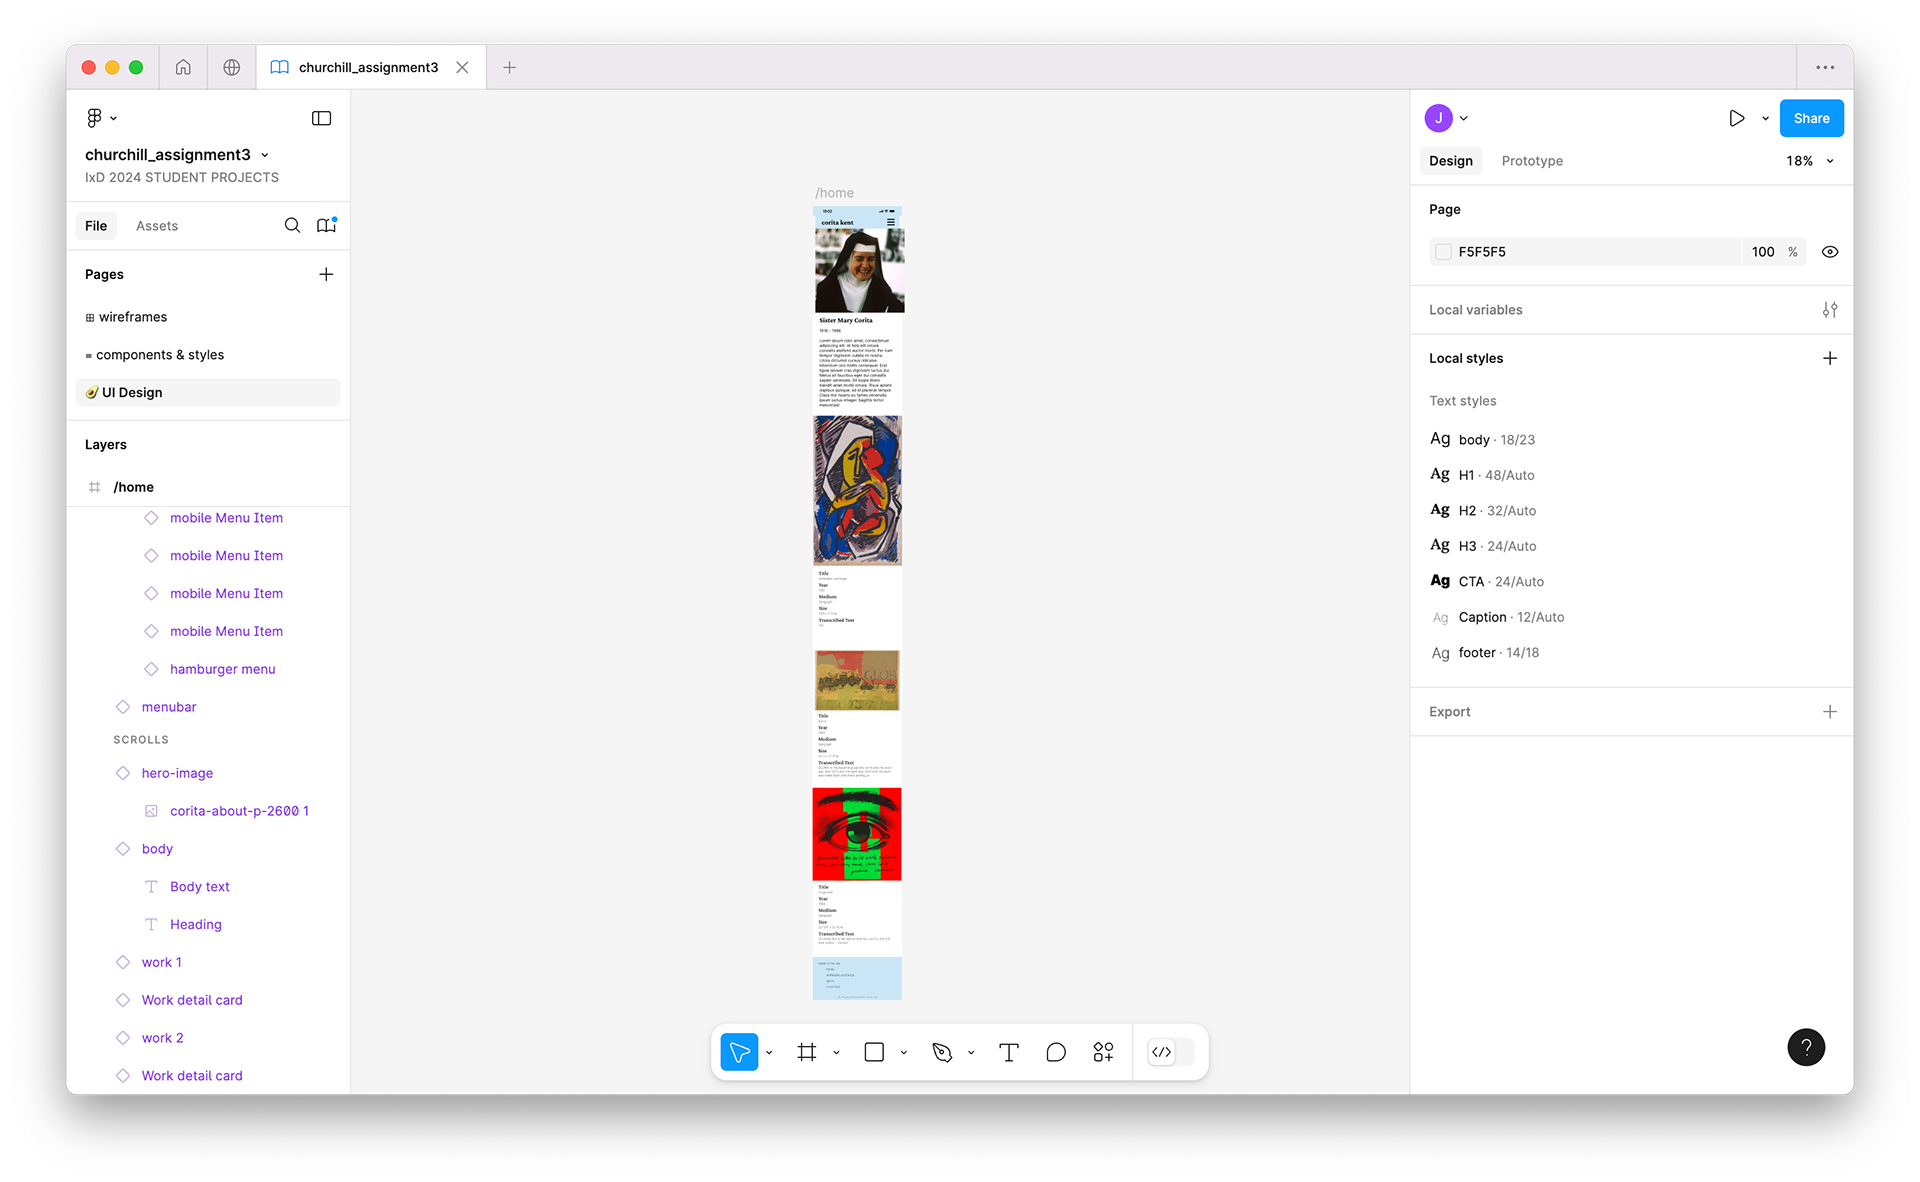Switch to the File tab
The height and width of the screenshot is (1182, 1920).
click(x=96, y=226)
